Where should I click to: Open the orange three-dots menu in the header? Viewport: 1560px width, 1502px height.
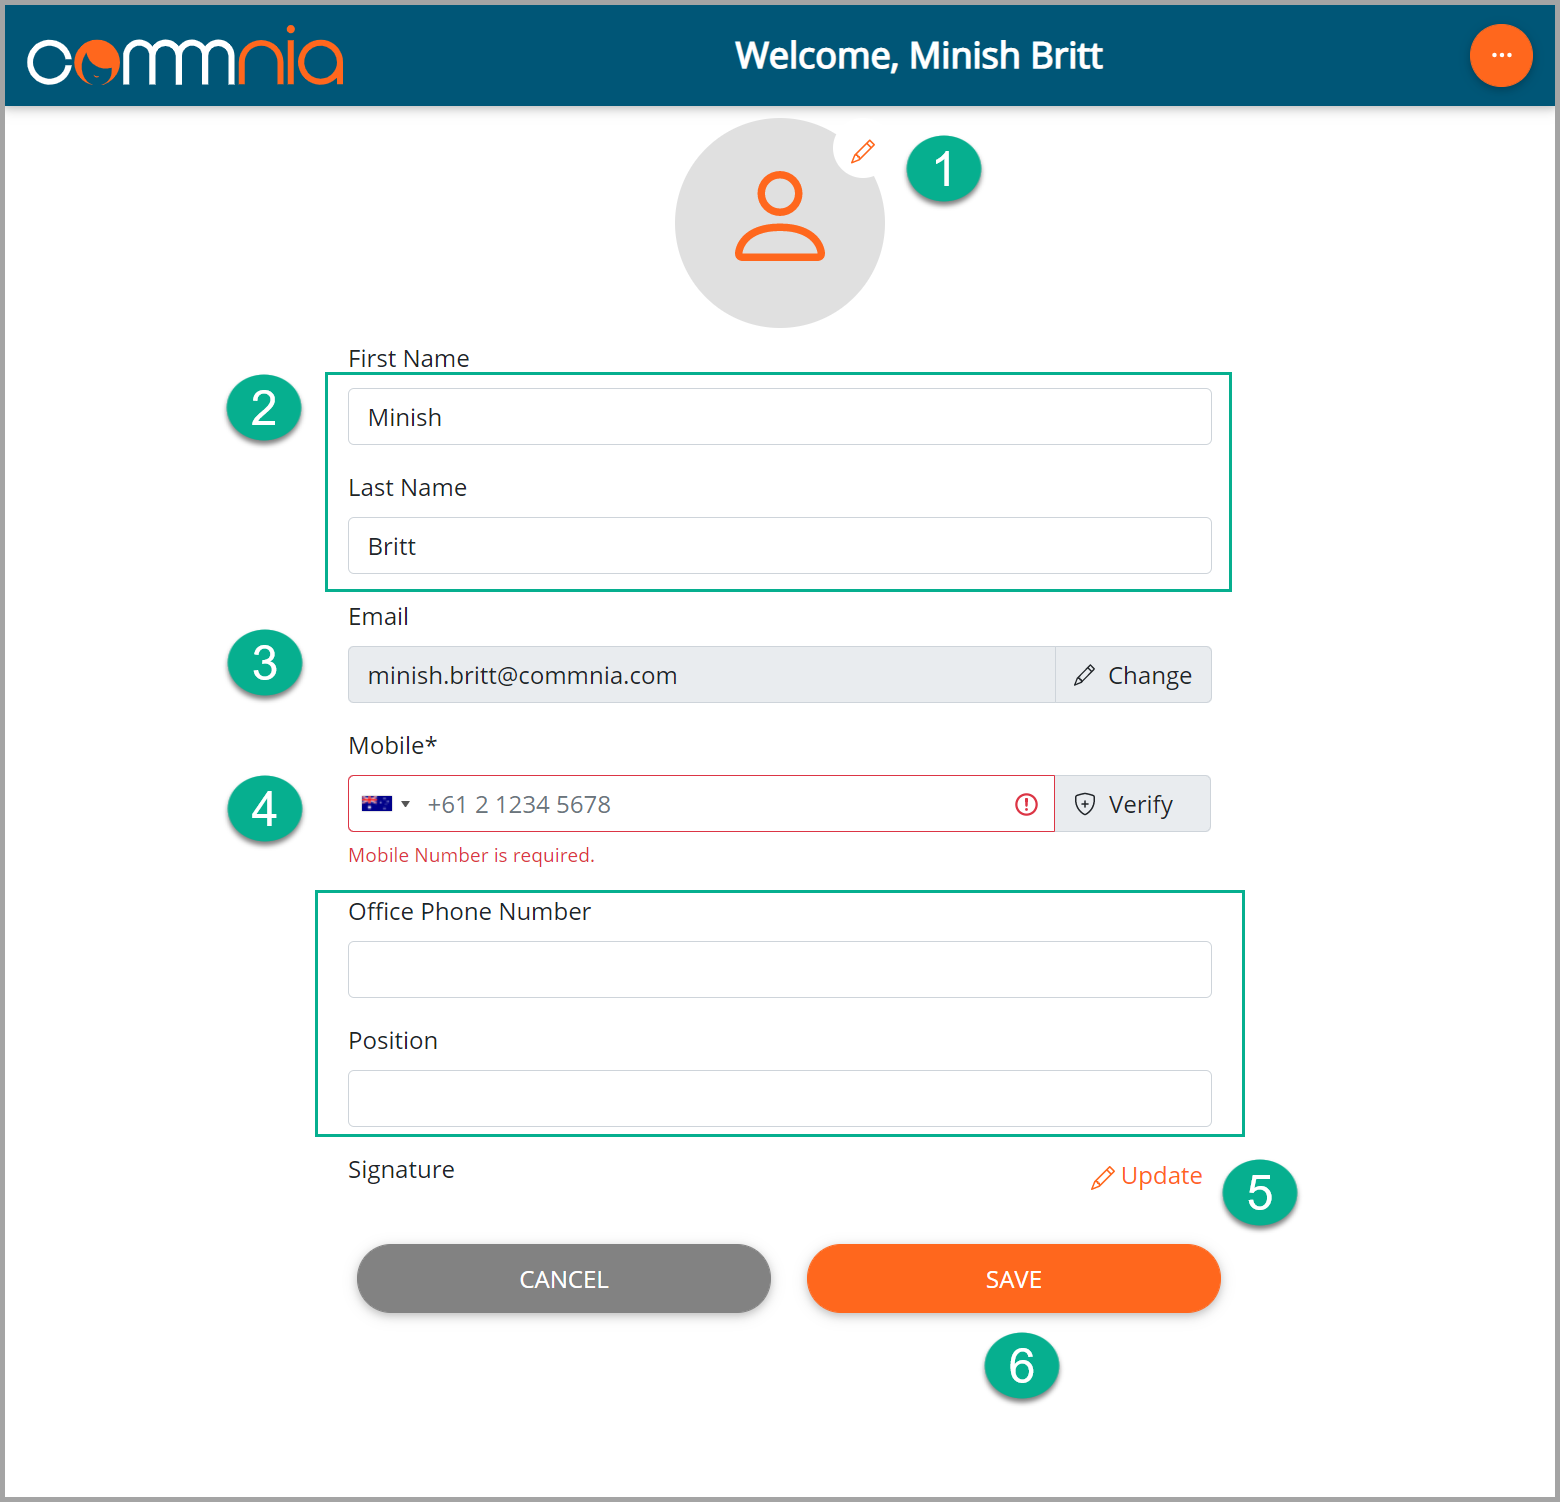point(1501,55)
